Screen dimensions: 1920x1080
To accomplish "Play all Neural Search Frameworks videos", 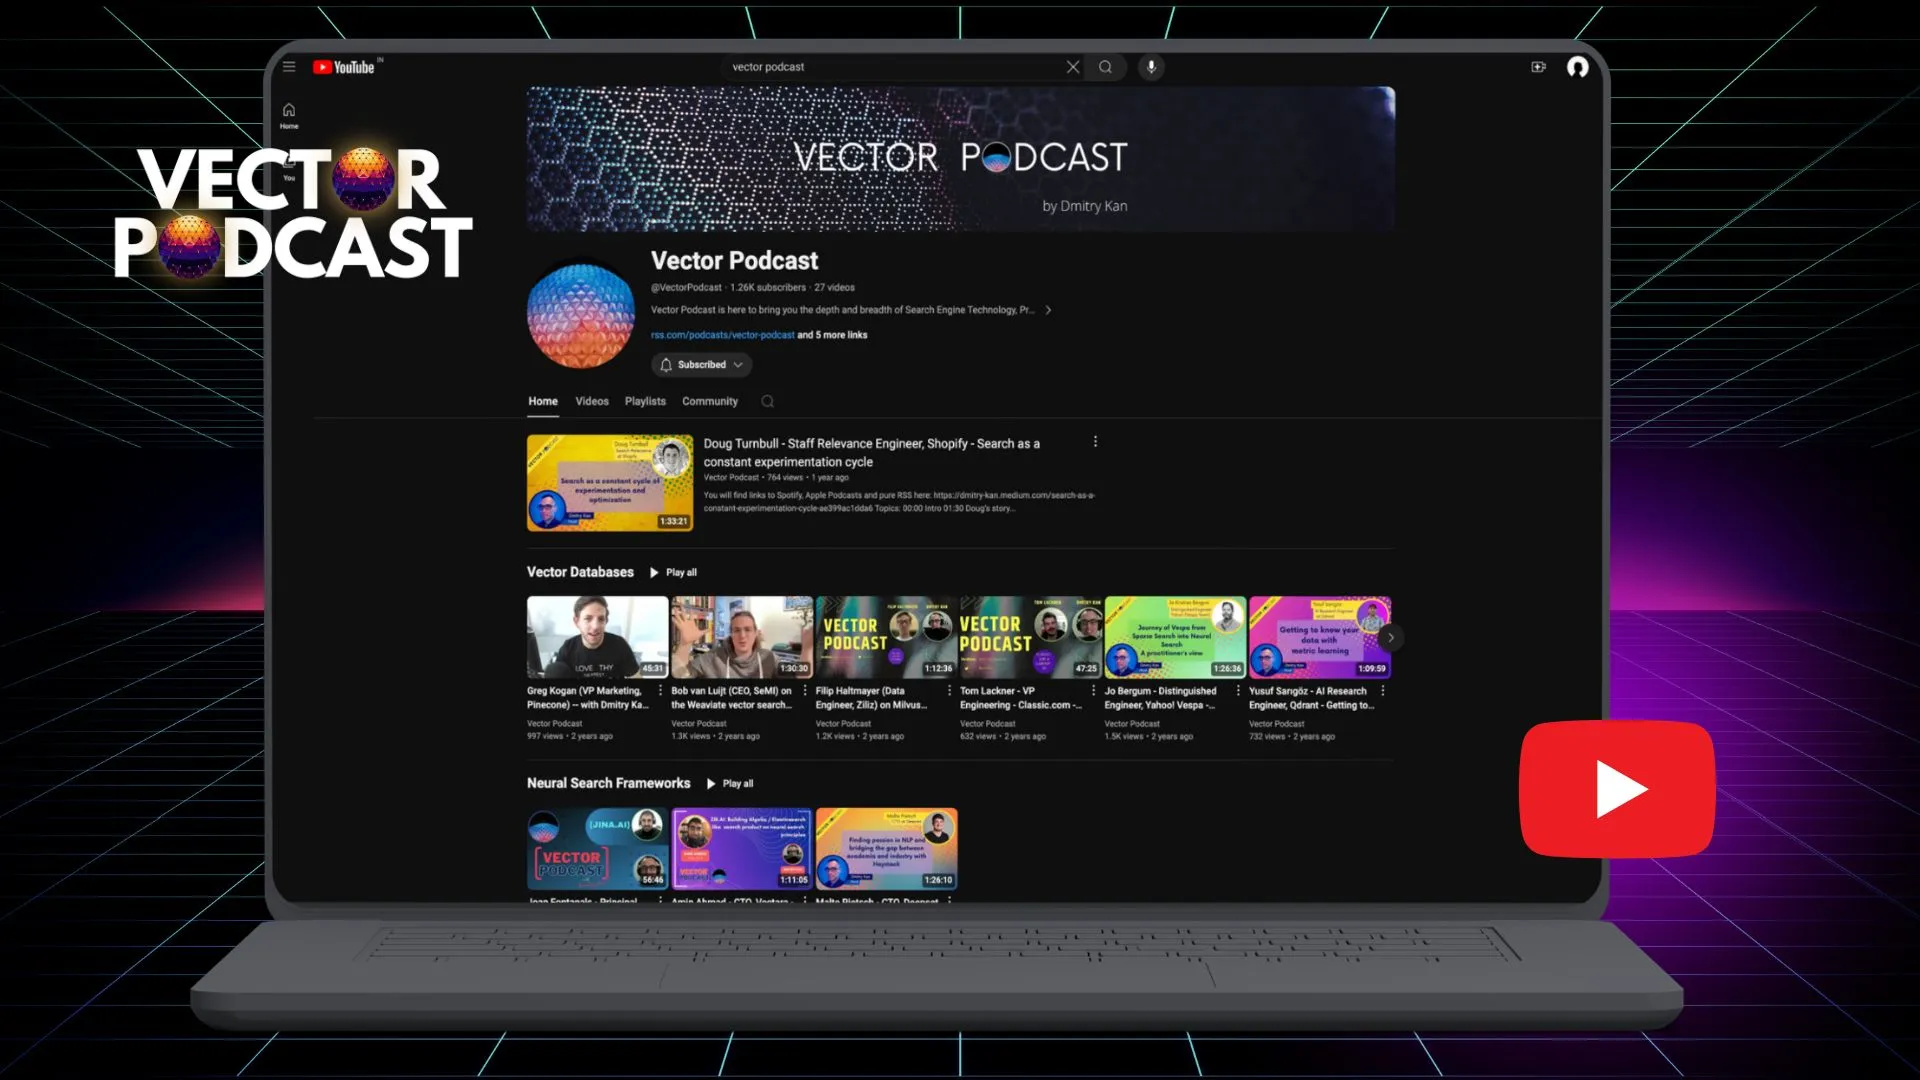I will pos(730,783).
